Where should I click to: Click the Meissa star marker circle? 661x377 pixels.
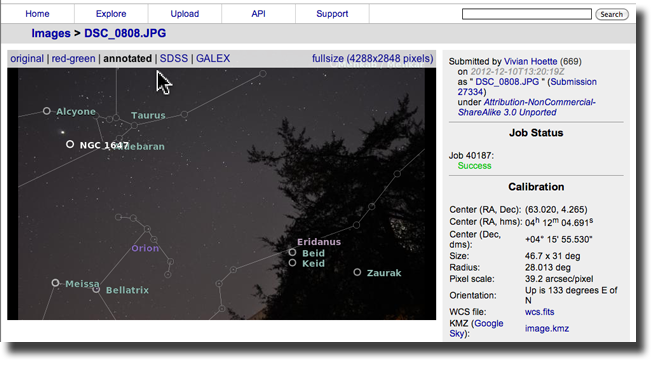point(55,283)
